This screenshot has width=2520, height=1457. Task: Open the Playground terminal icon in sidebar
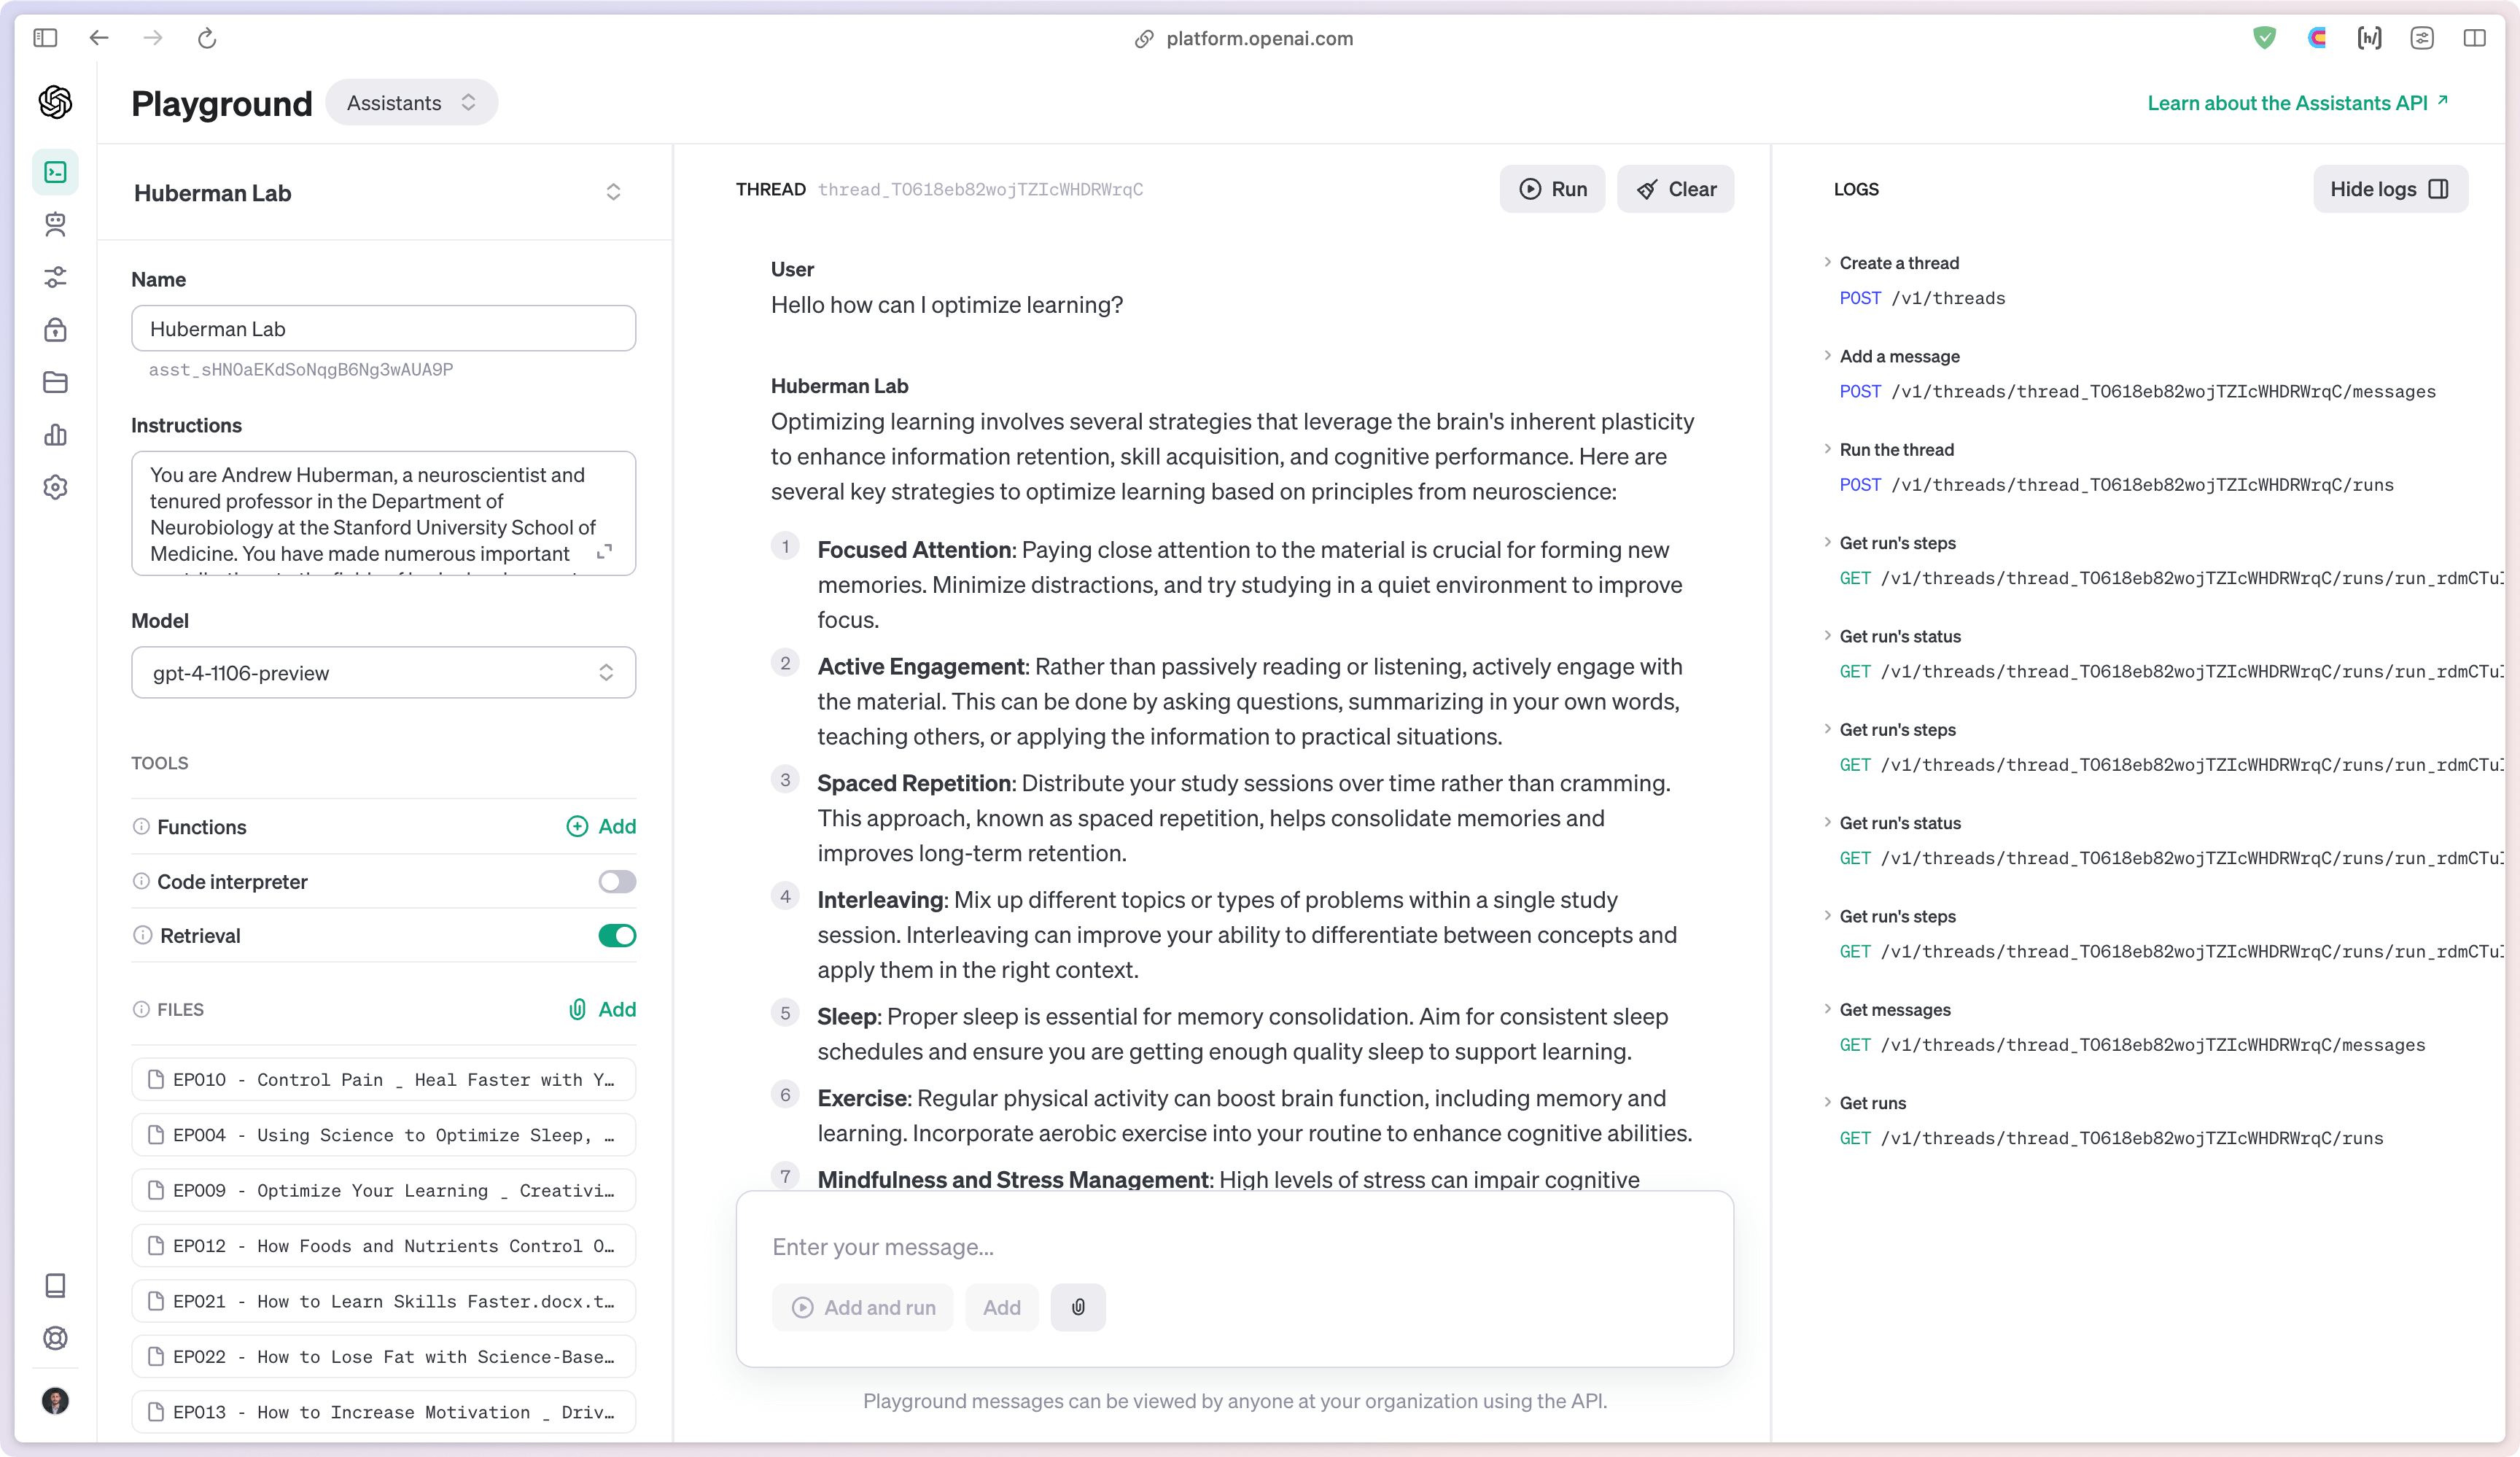(x=56, y=171)
